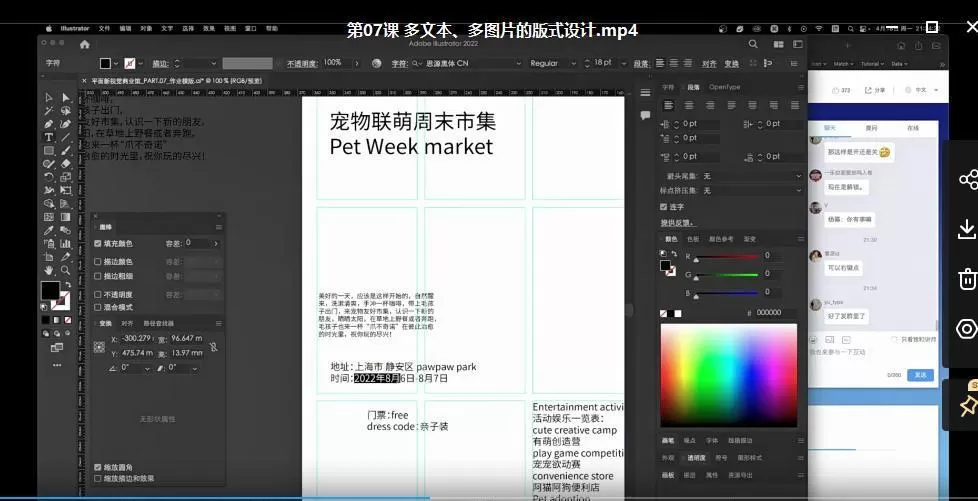Open the Regular font style dropdown
This screenshot has width=978, height=501.
(573, 64)
